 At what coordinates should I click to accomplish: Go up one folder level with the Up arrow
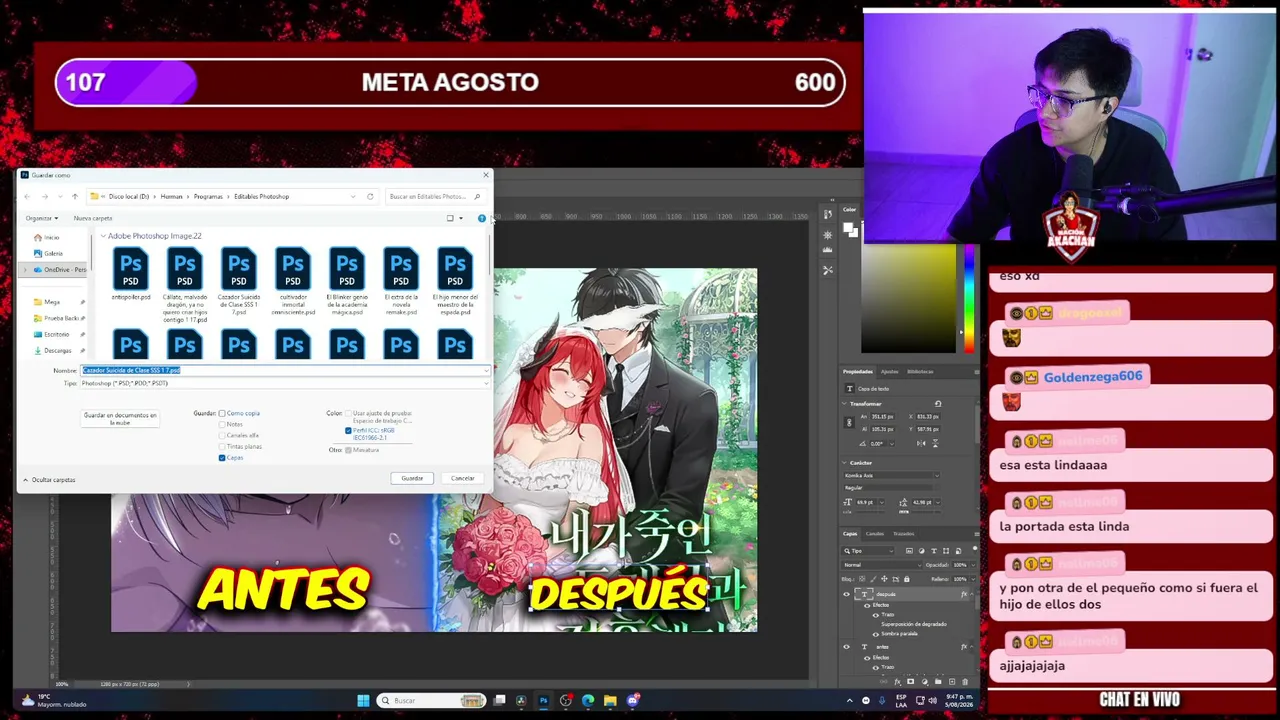(74, 197)
